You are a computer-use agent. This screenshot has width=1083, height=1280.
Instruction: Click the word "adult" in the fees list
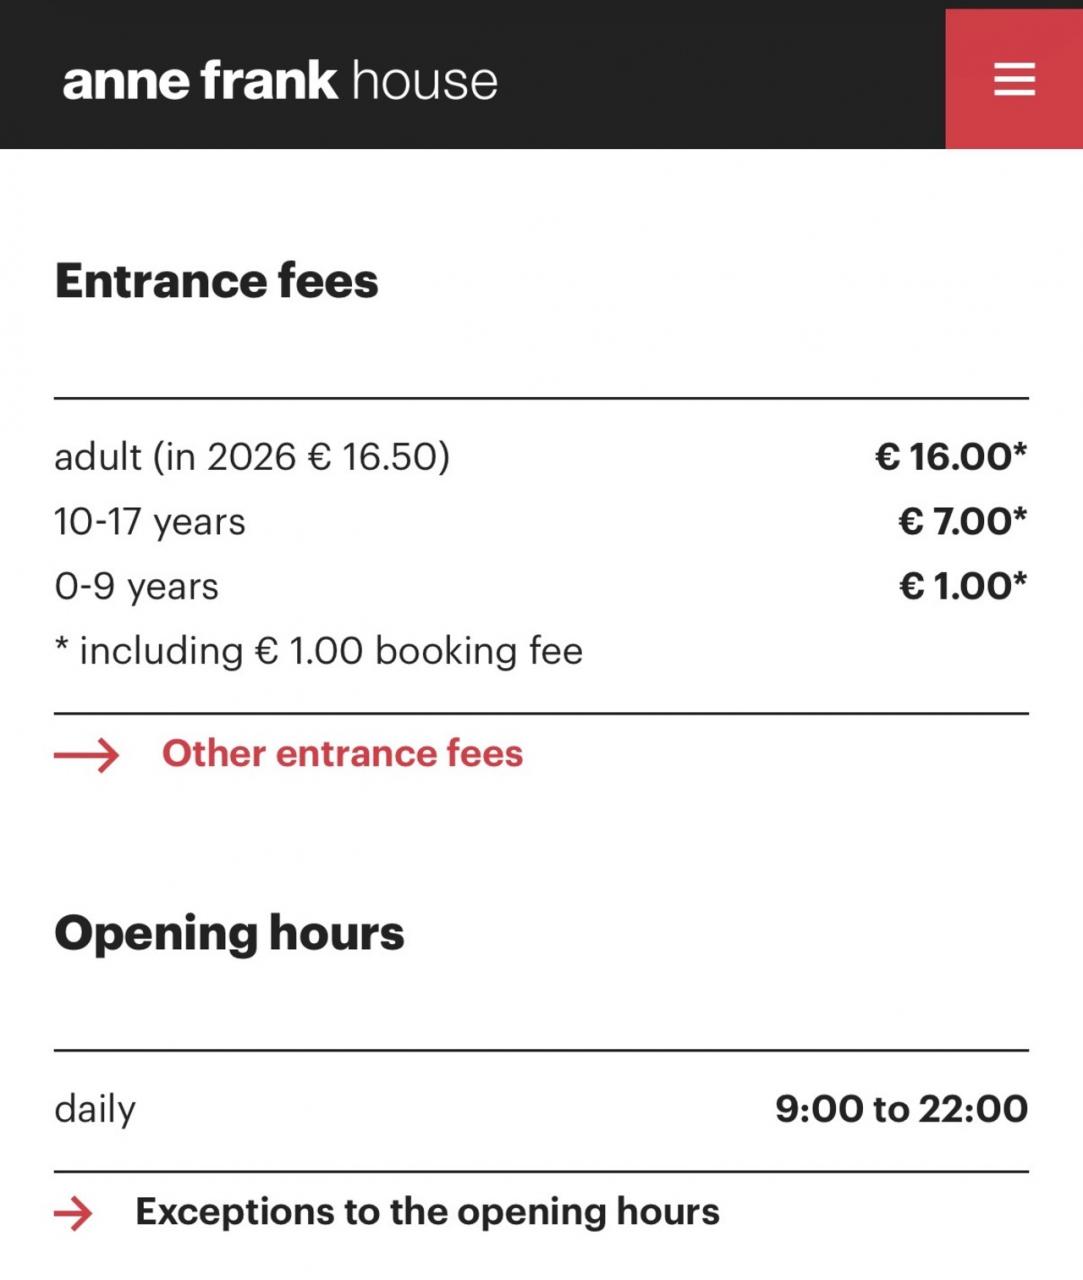[x=98, y=457]
